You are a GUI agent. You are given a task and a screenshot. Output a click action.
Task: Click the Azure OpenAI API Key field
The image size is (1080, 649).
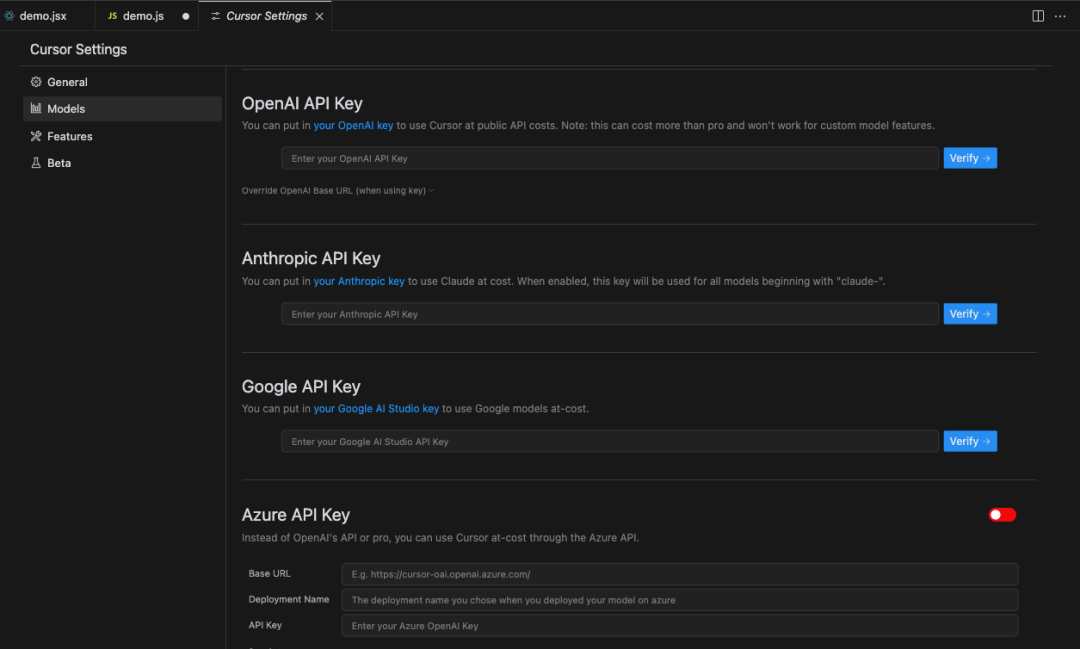[680, 626]
